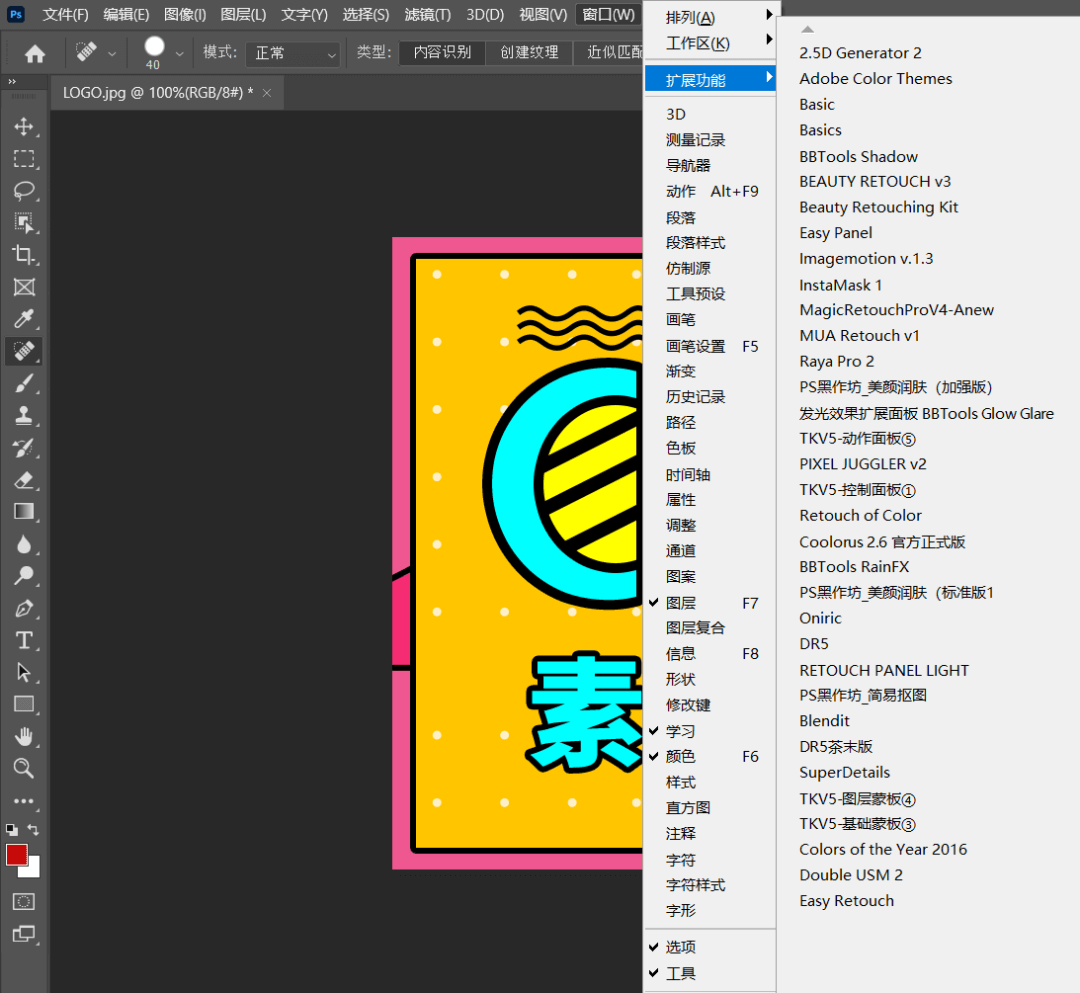Select the Eraser tool
This screenshot has width=1080, height=993.
(x=24, y=479)
